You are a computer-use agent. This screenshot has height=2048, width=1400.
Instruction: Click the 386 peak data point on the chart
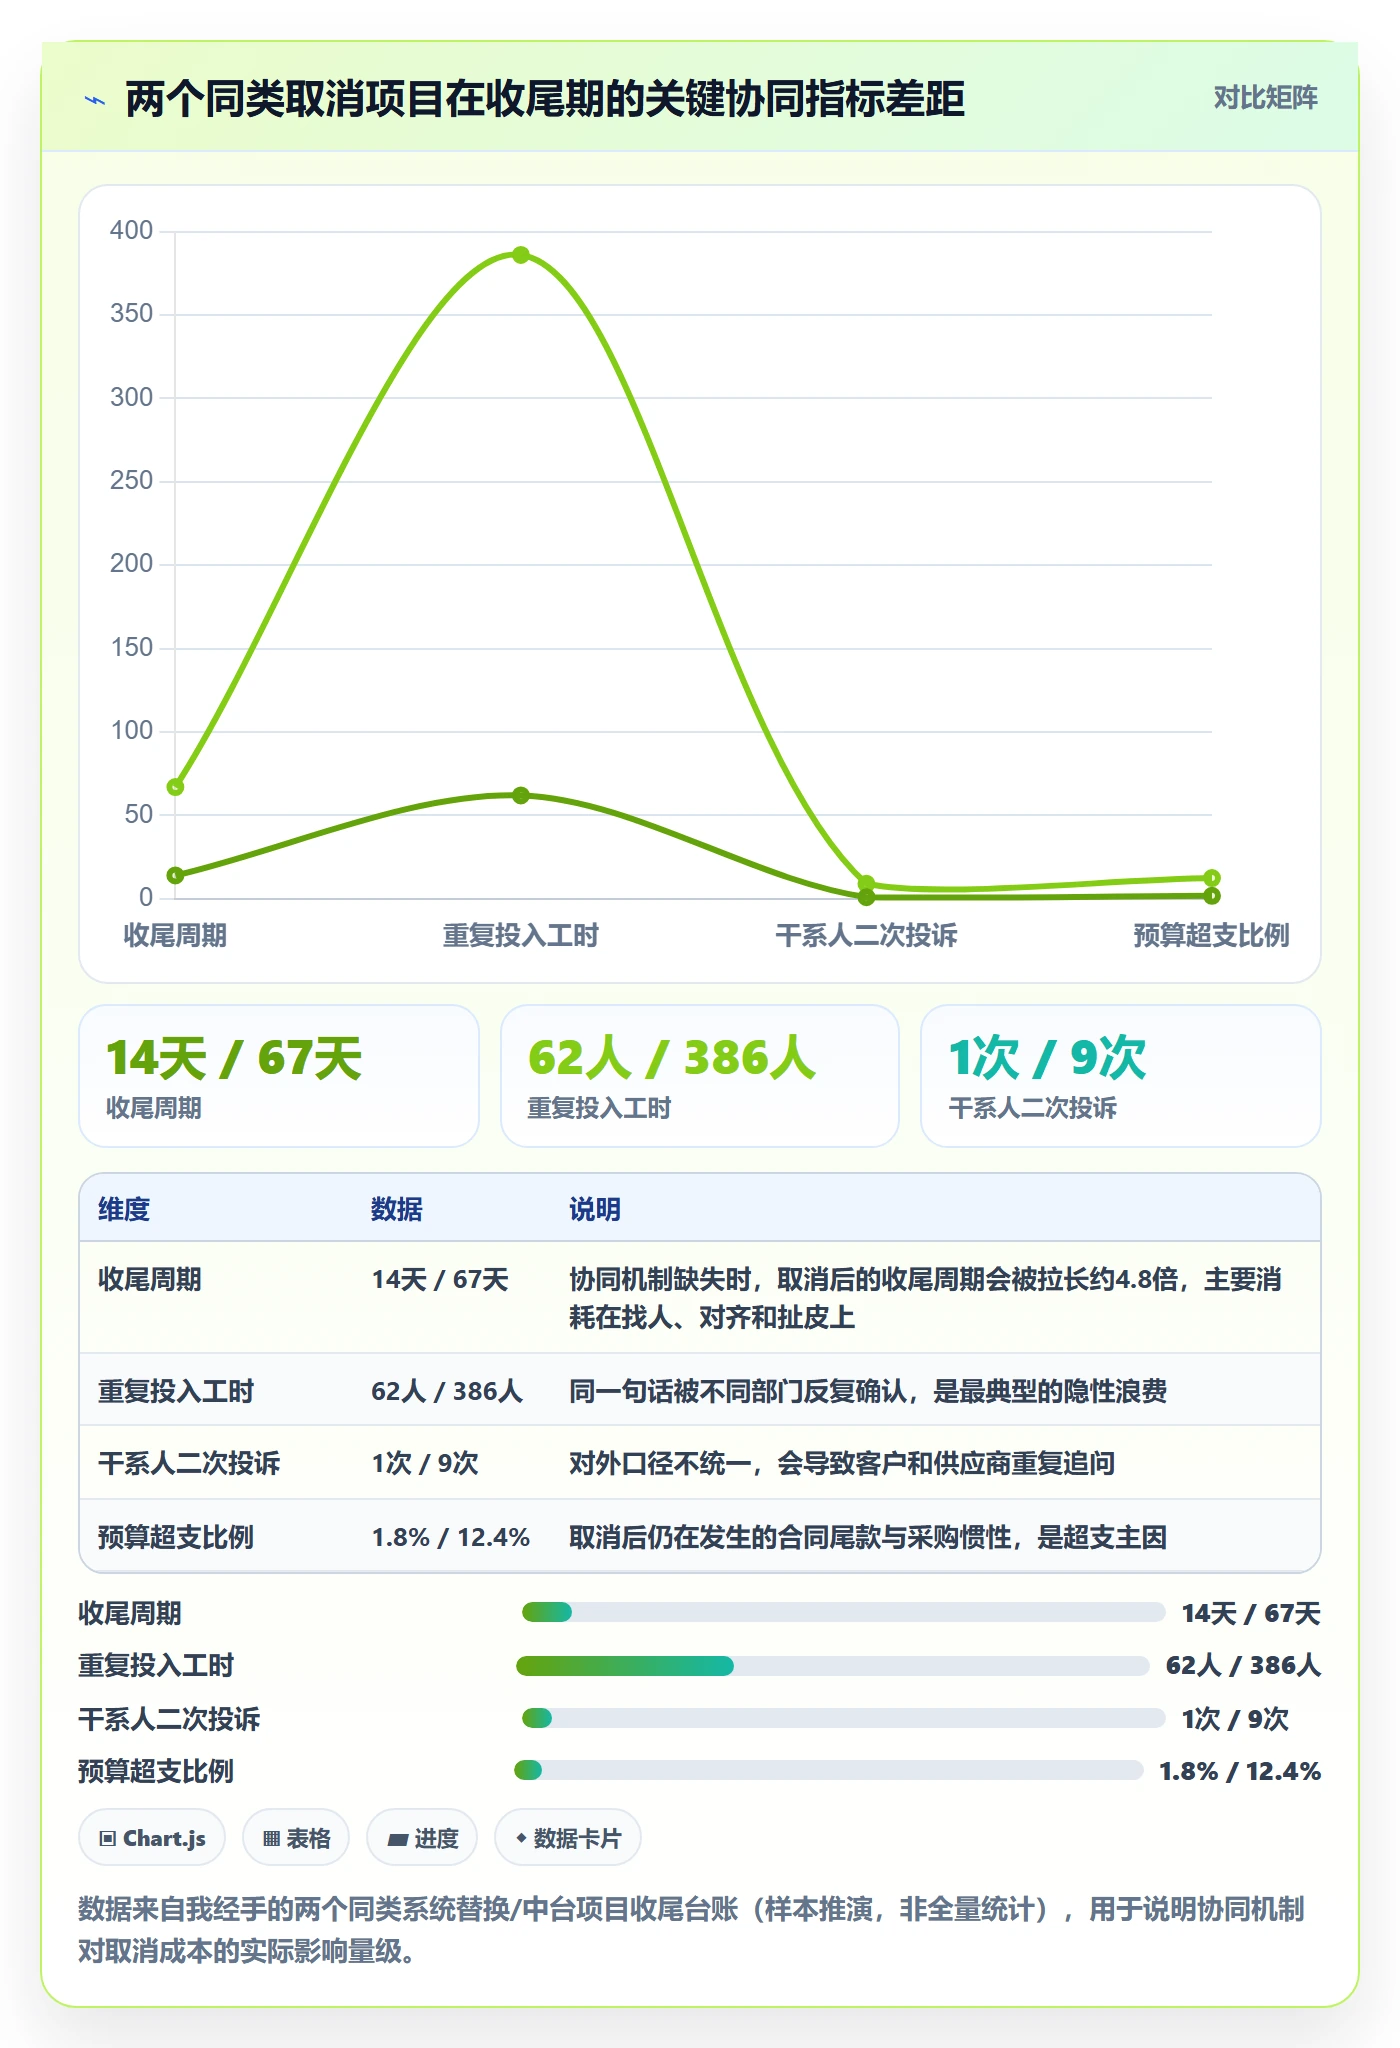coord(521,255)
